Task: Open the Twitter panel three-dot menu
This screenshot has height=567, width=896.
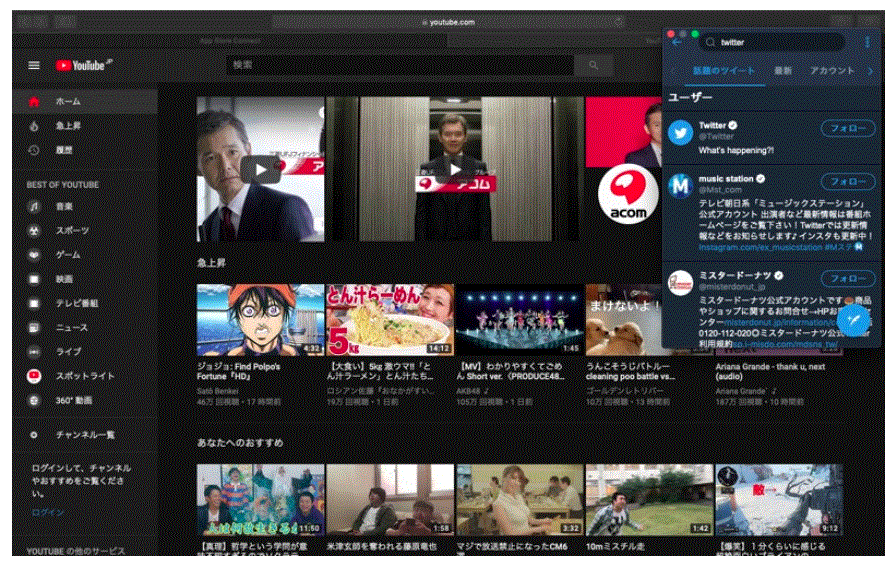Action: pyautogui.click(x=867, y=42)
